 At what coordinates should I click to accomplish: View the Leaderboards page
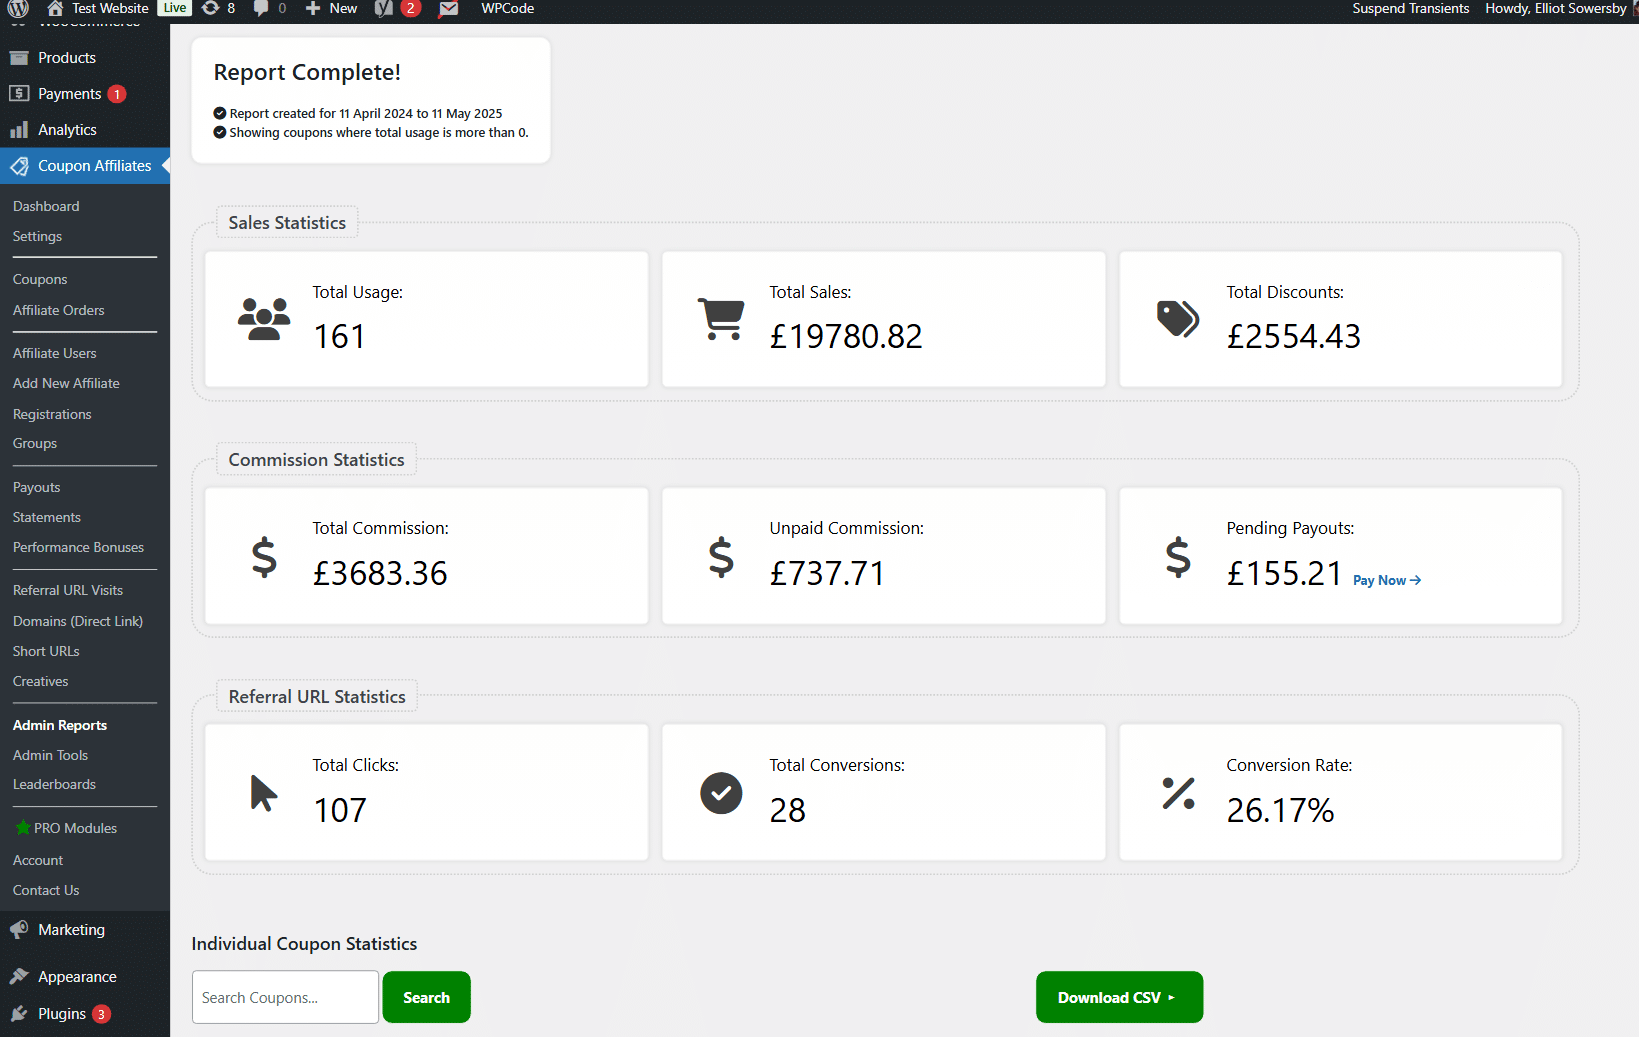coord(54,784)
